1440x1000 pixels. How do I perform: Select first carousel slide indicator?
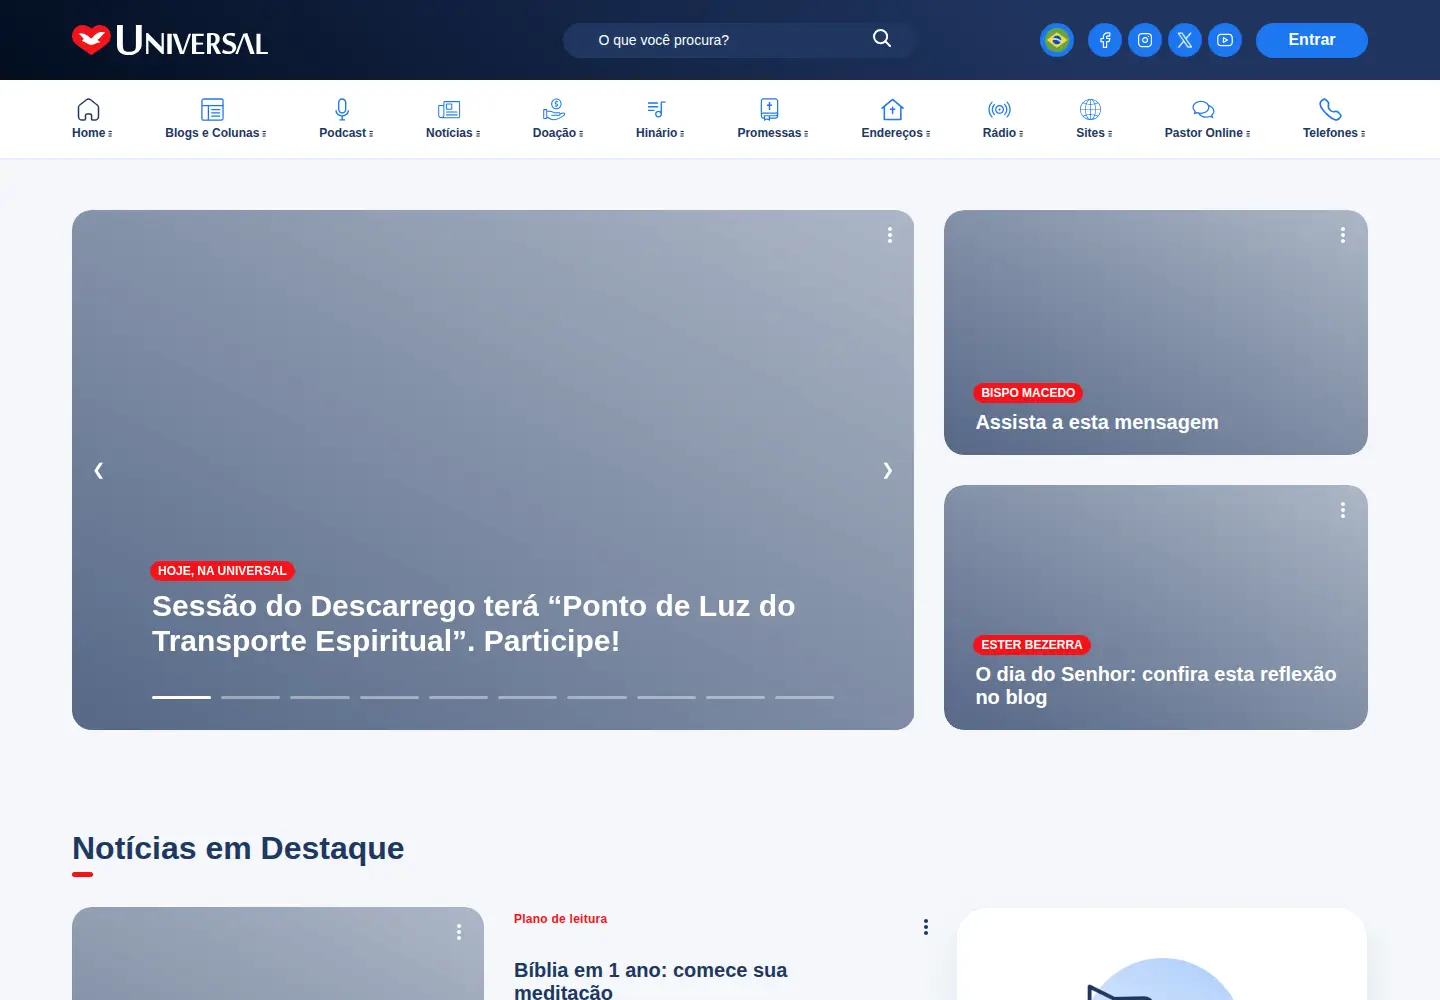click(181, 697)
